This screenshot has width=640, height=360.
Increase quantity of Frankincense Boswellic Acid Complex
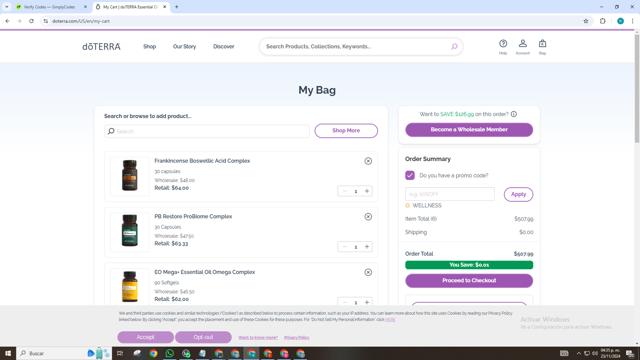(367, 191)
